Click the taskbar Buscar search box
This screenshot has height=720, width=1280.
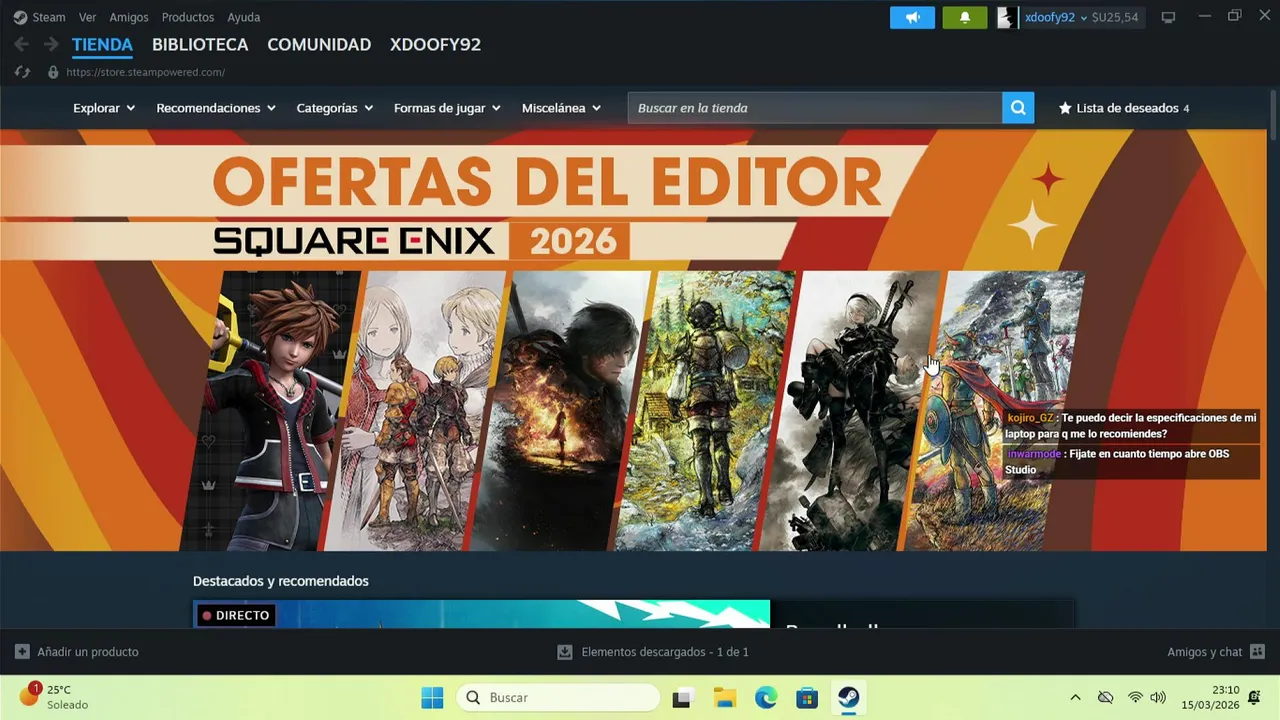click(x=559, y=698)
